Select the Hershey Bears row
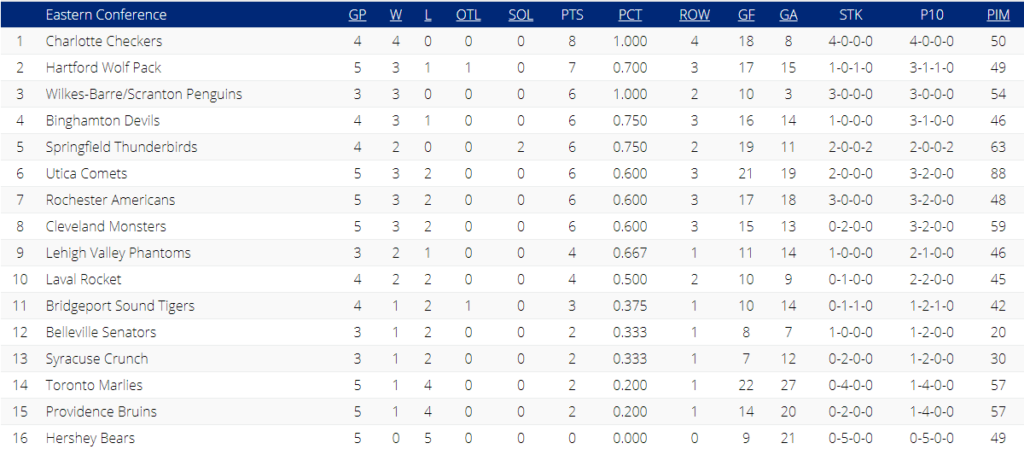This screenshot has height=449, width=1024. [512, 437]
